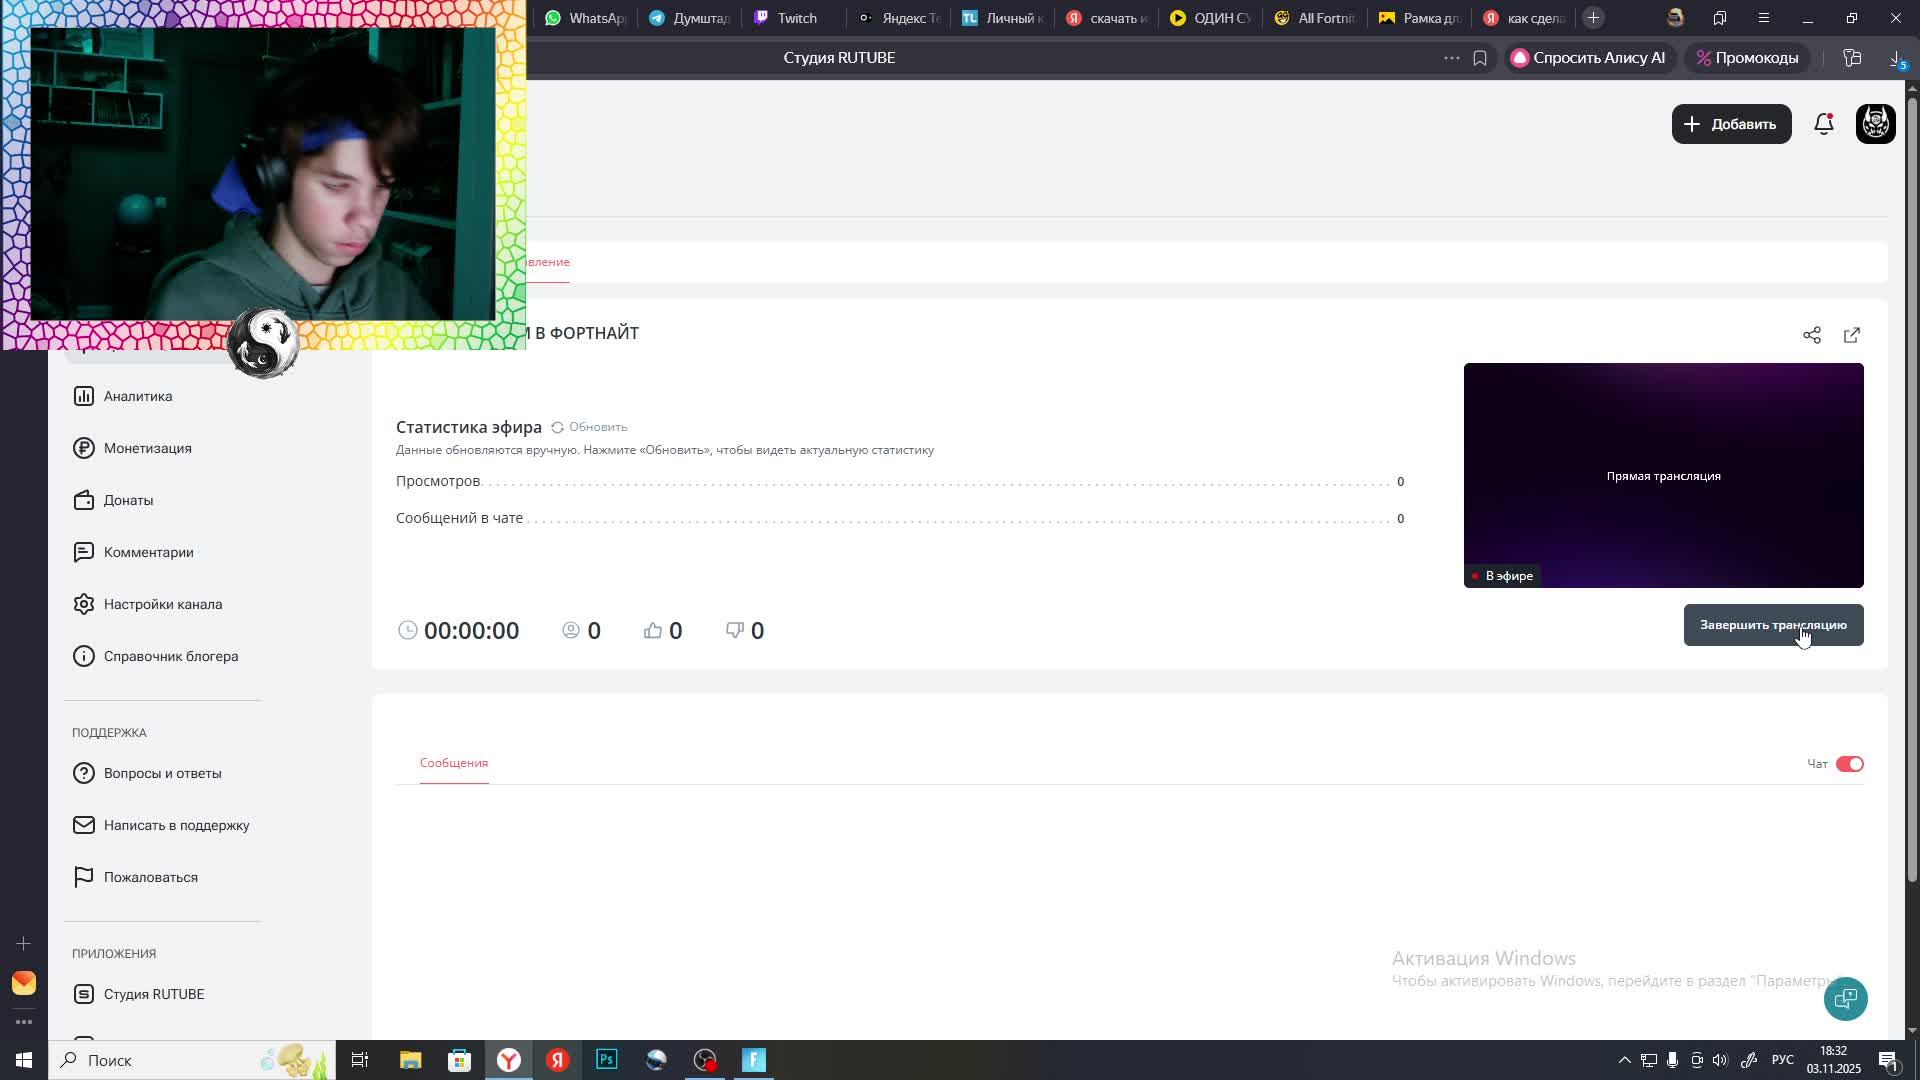Screen dimensions: 1920x1080
Task: Select the Сообщения tab
Action: point(453,763)
